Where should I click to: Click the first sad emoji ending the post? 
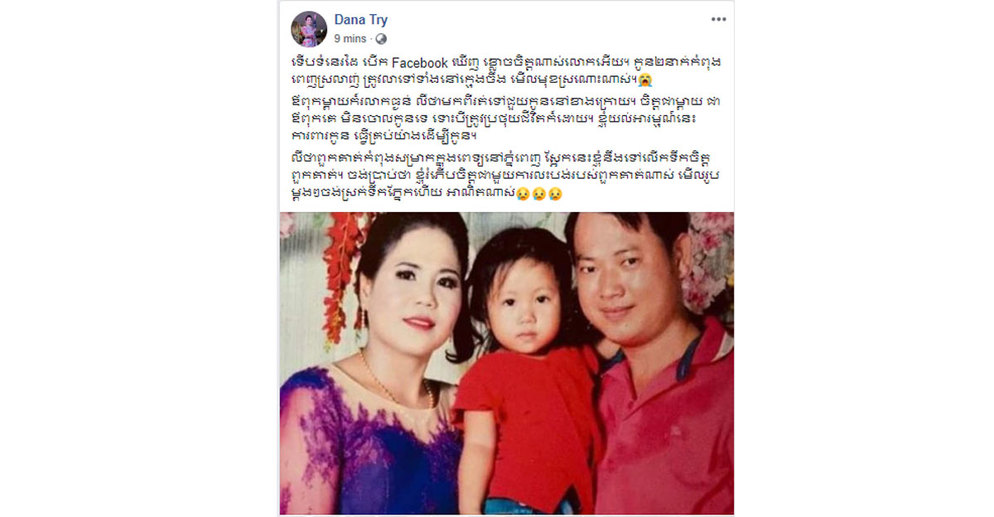(523, 194)
